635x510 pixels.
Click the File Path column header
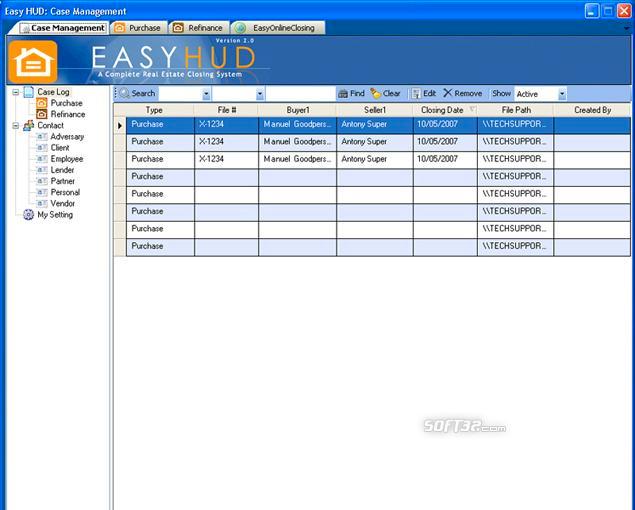coord(516,110)
